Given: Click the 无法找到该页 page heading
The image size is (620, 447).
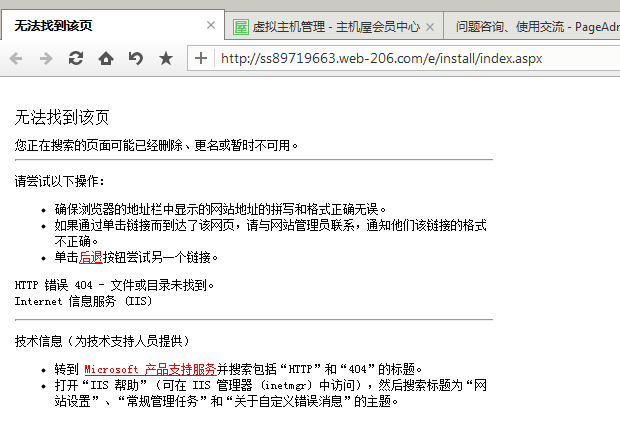Looking at the screenshot, I should tap(62, 118).
